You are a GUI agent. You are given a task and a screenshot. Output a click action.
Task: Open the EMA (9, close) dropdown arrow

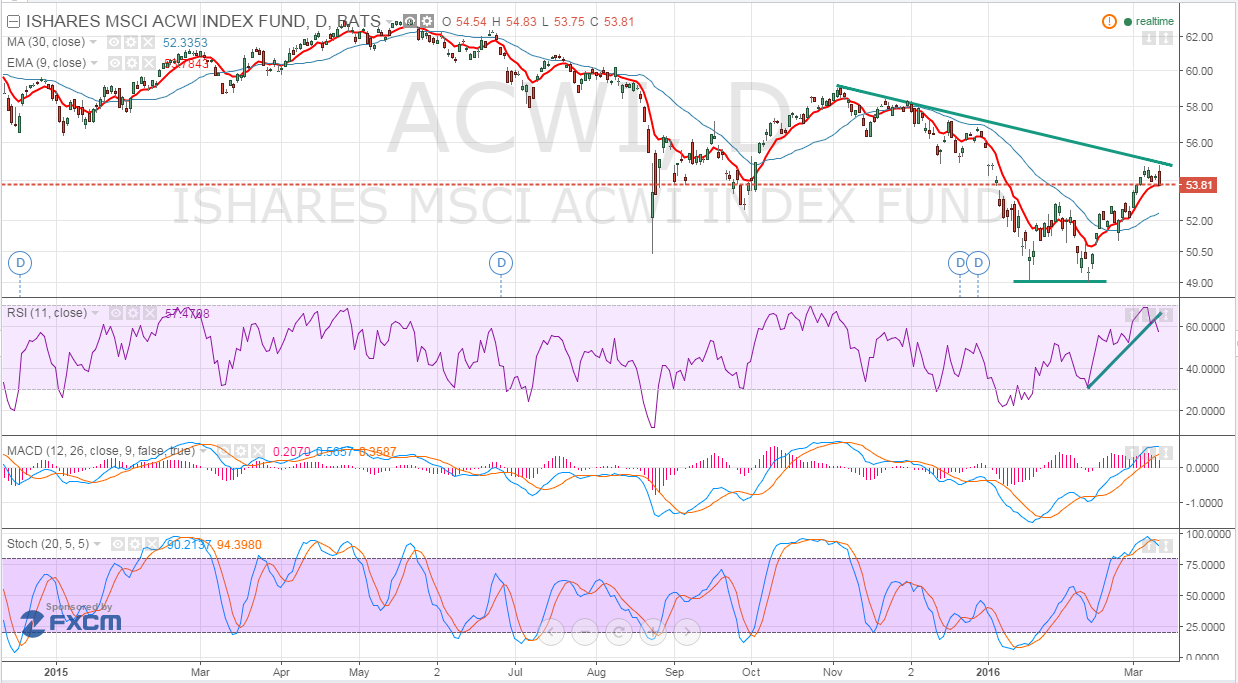click(93, 62)
